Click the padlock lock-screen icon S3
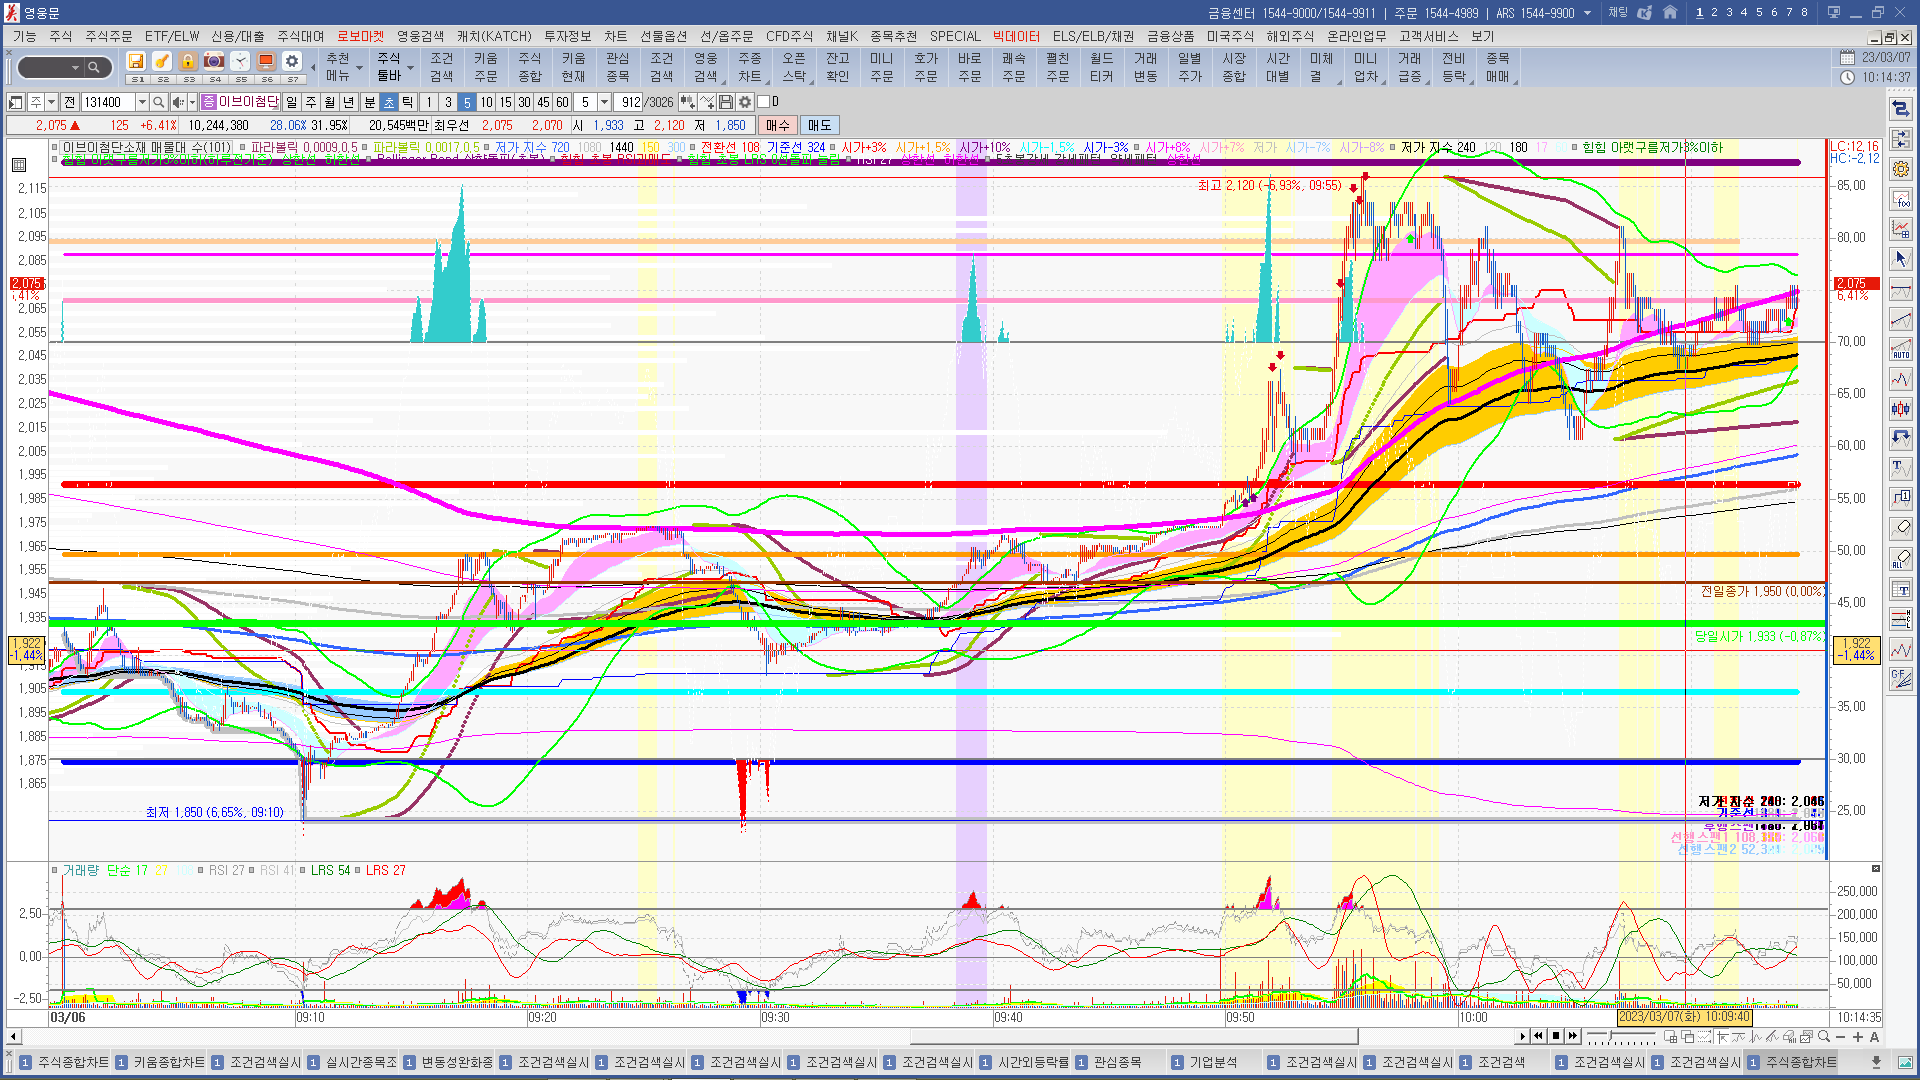 (188, 62)
